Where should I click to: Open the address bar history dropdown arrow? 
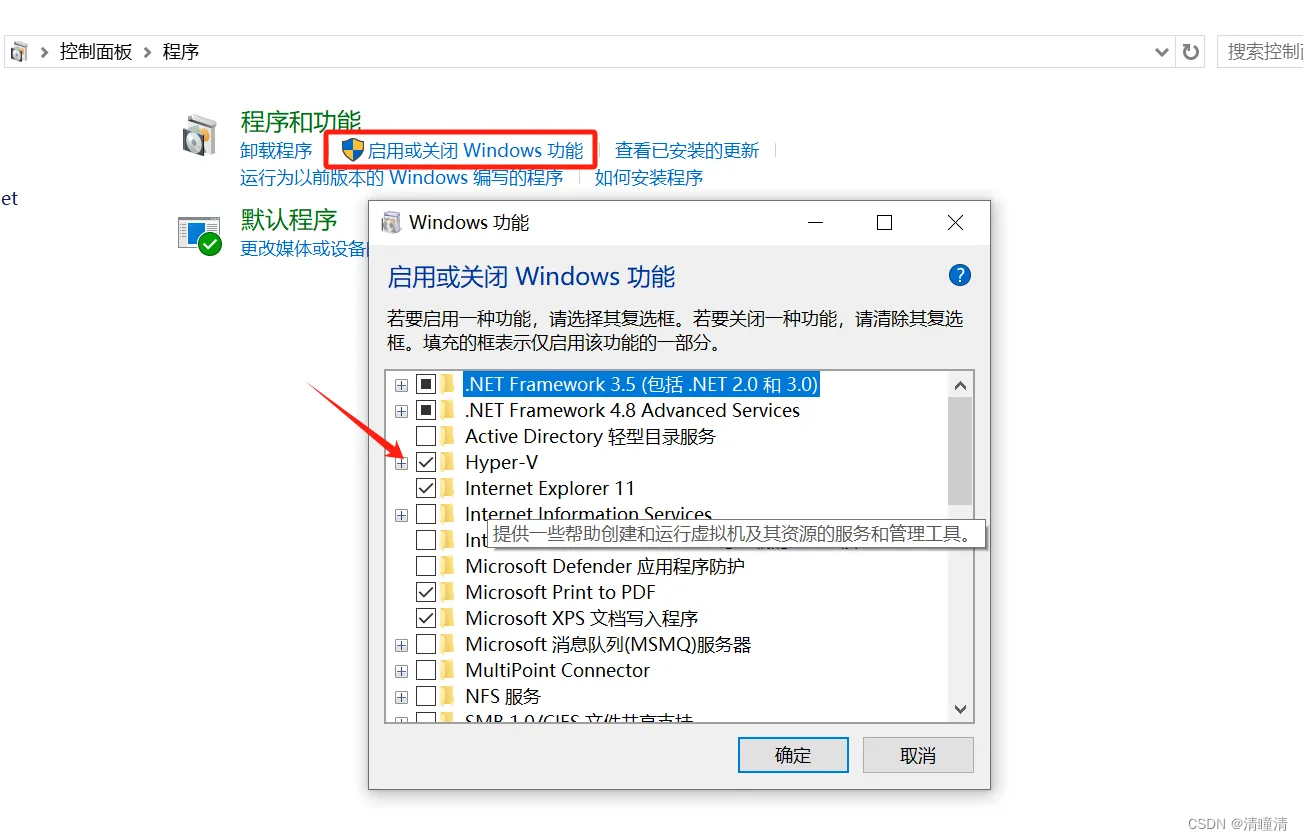click(1161, 52)
